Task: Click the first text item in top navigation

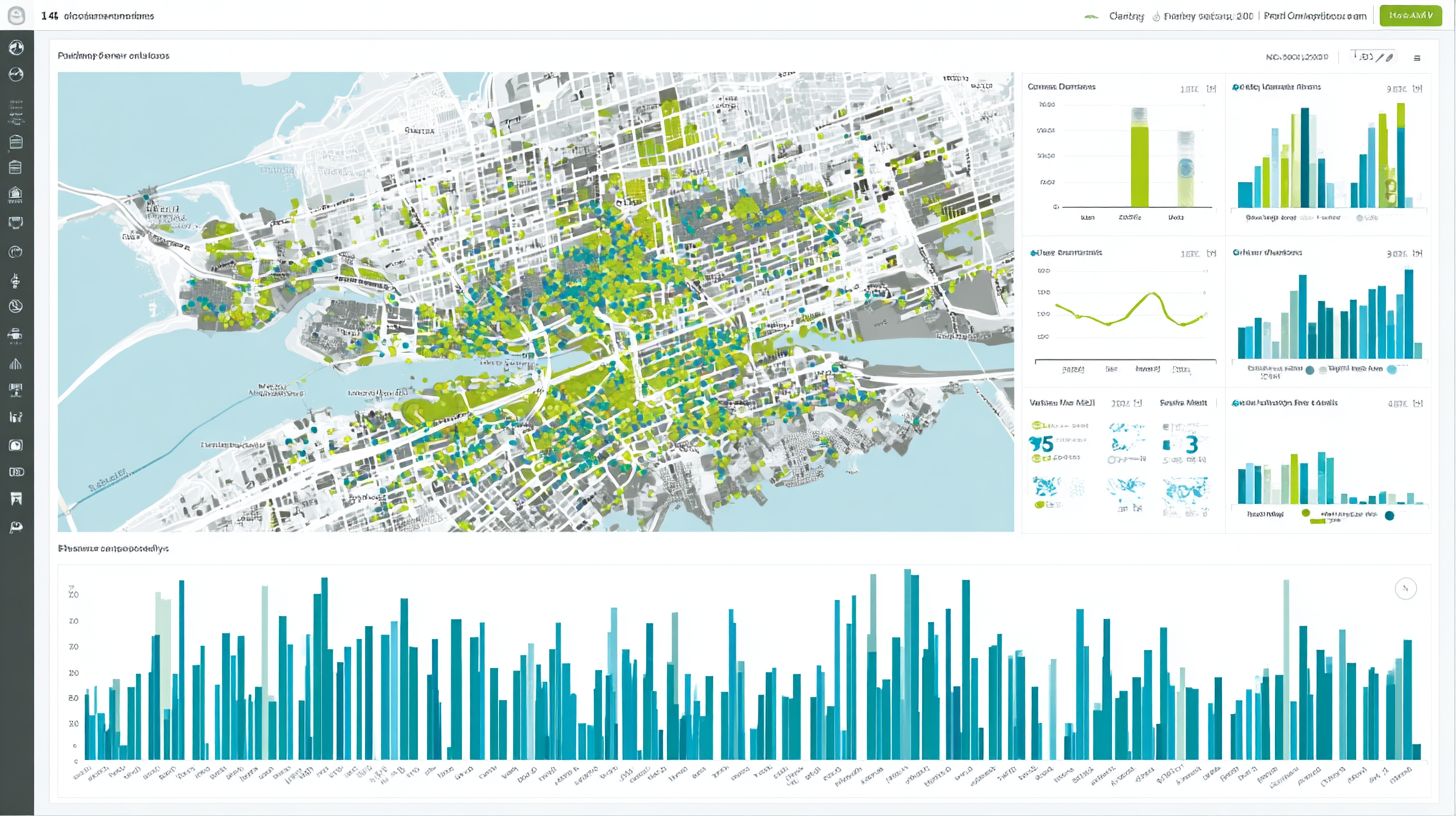Action: pos(1126,16)
